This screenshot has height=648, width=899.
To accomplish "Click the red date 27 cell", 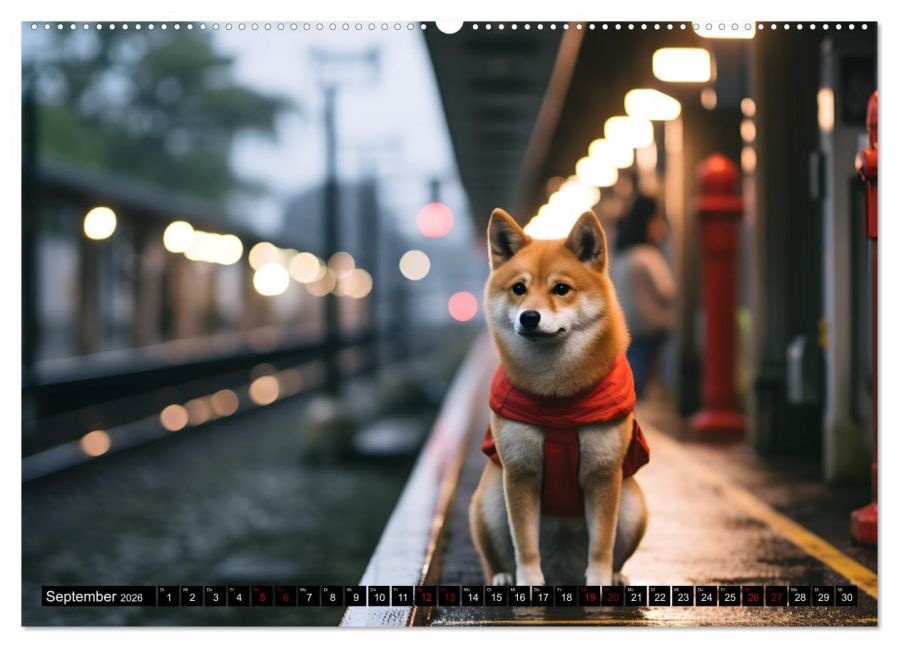I will (x=776, y=597).
